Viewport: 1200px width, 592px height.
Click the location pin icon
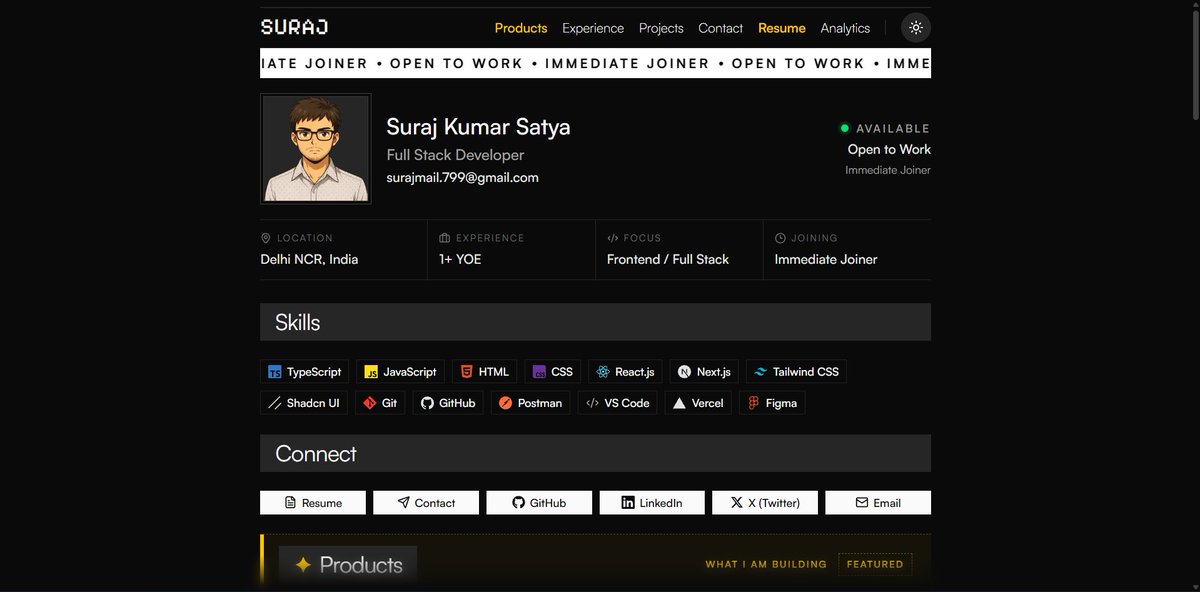click(266, 238)
